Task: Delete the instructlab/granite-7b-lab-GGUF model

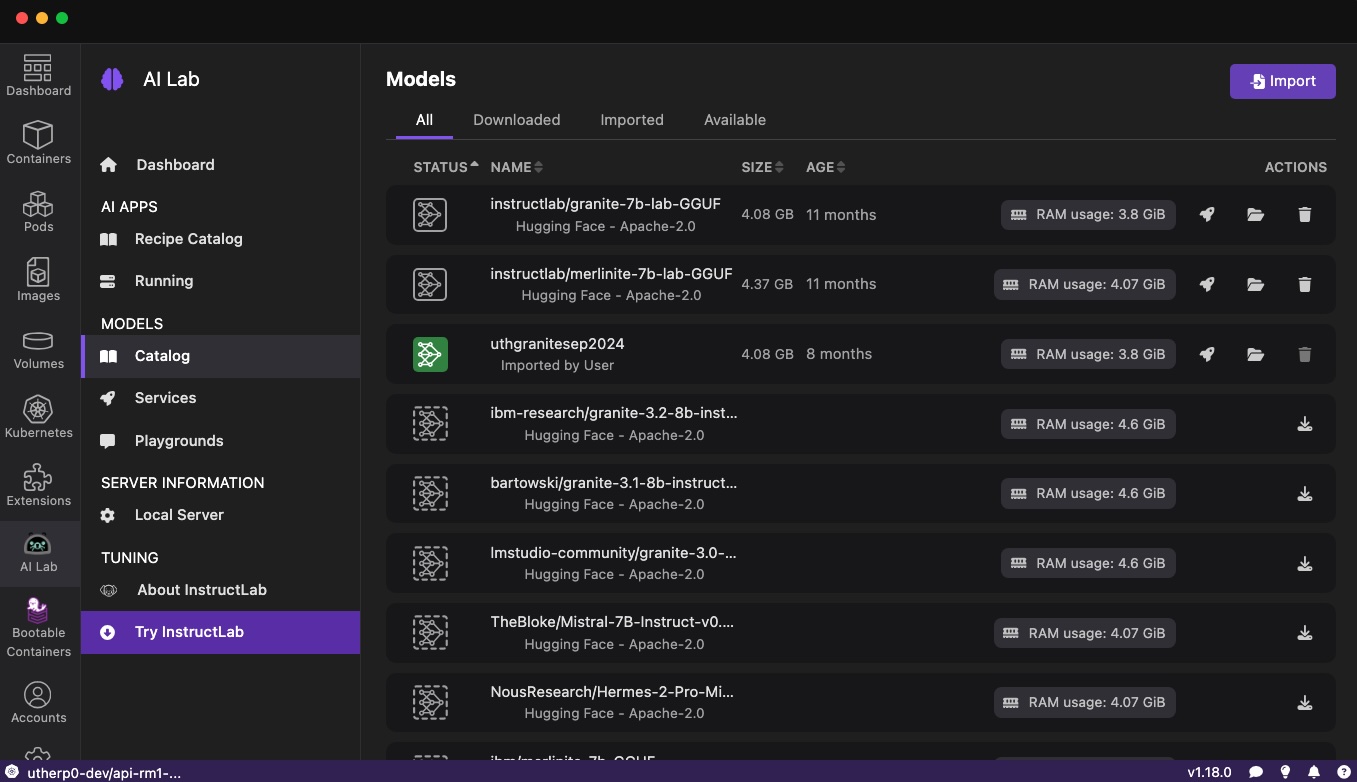Action: [x=1304, y=215]
